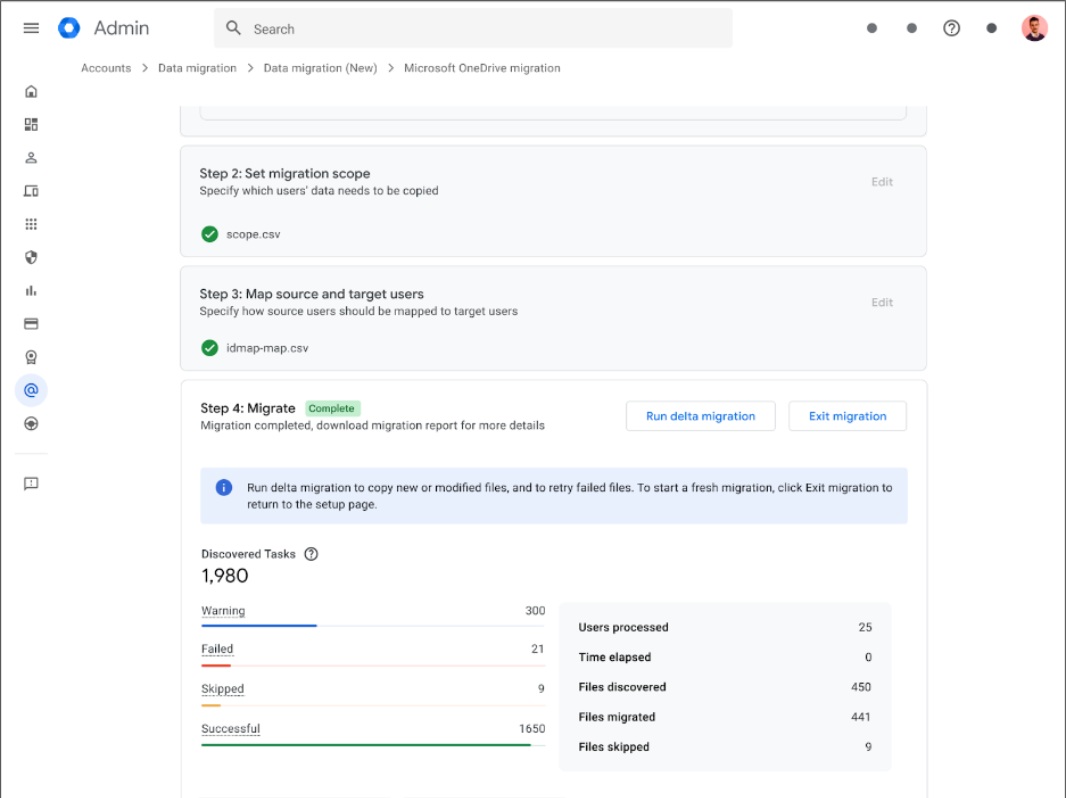Open the Failed tasks link

[217, 648]
